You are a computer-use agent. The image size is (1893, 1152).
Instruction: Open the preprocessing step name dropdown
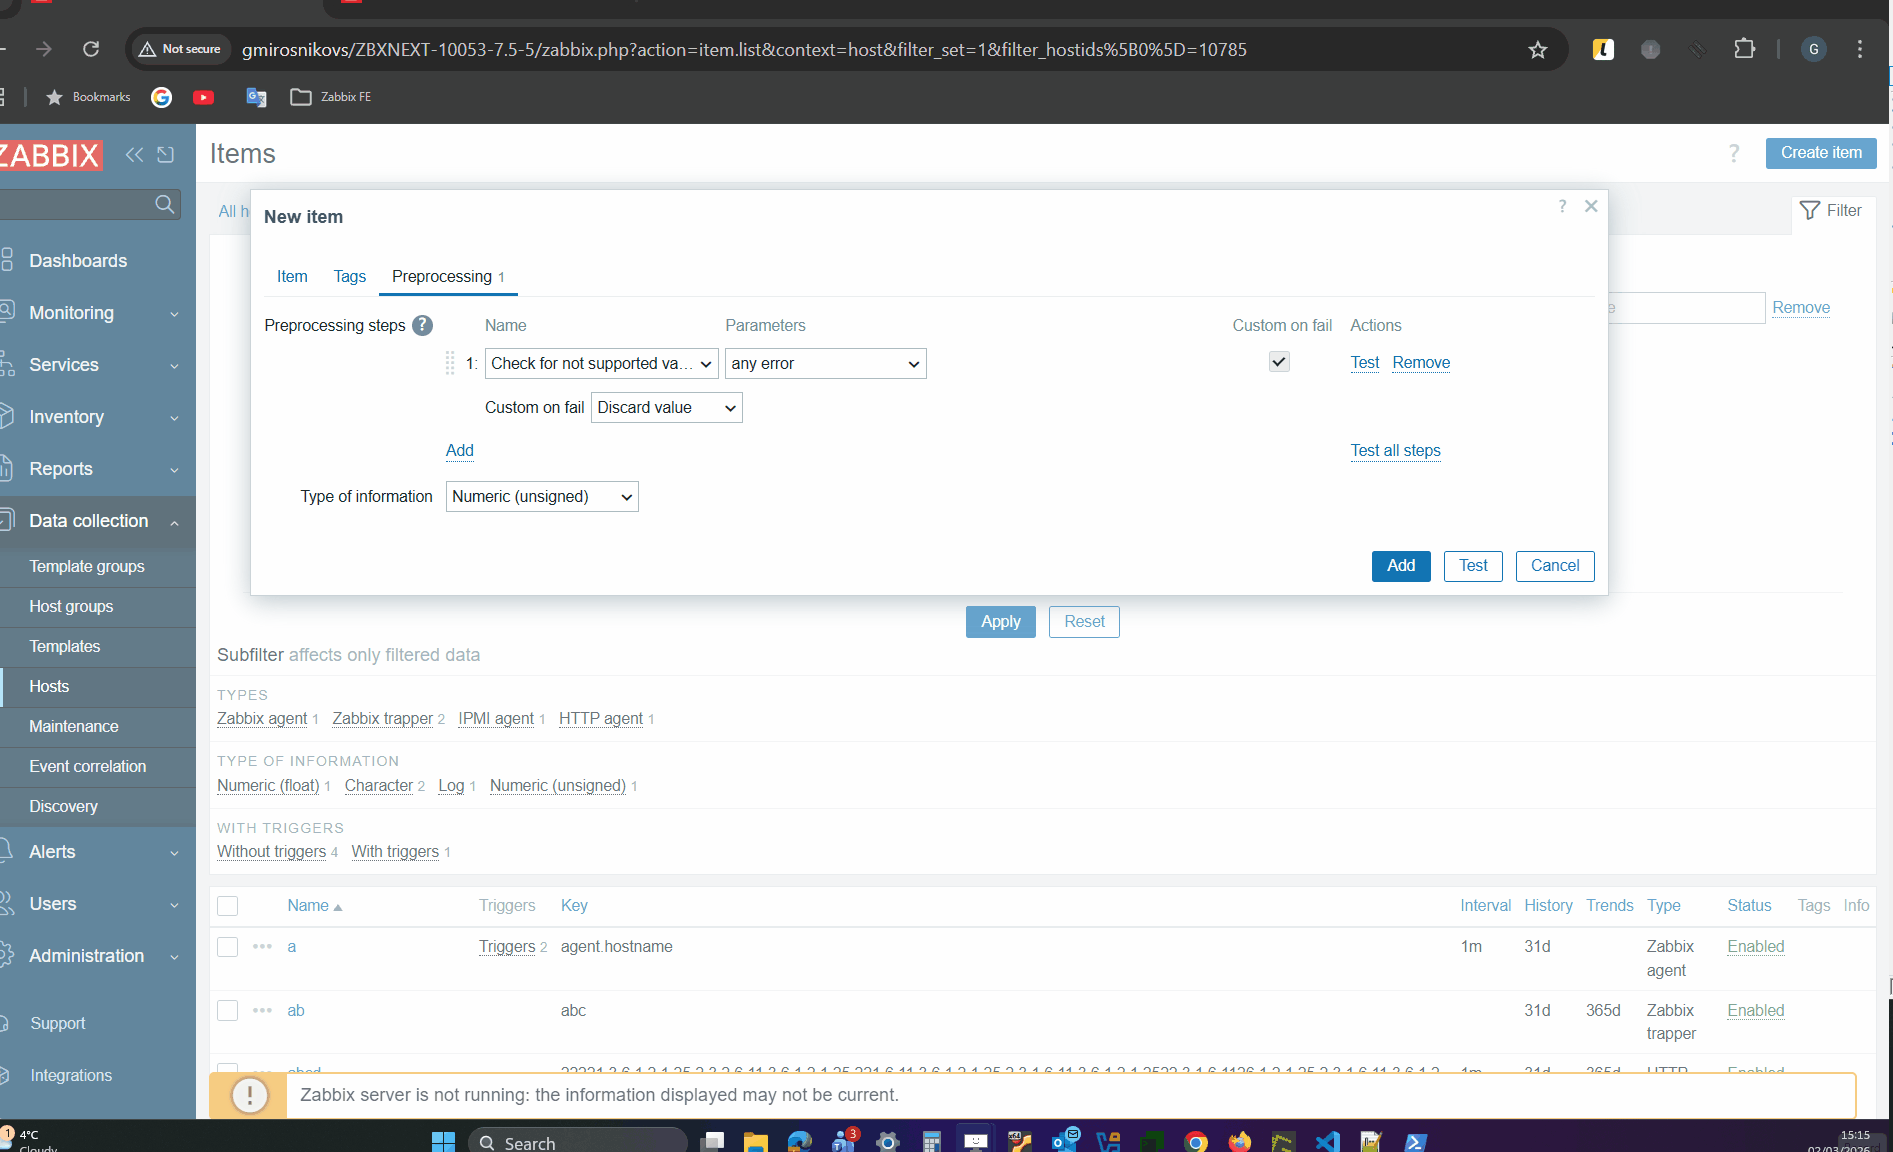[x=601, y=364]
